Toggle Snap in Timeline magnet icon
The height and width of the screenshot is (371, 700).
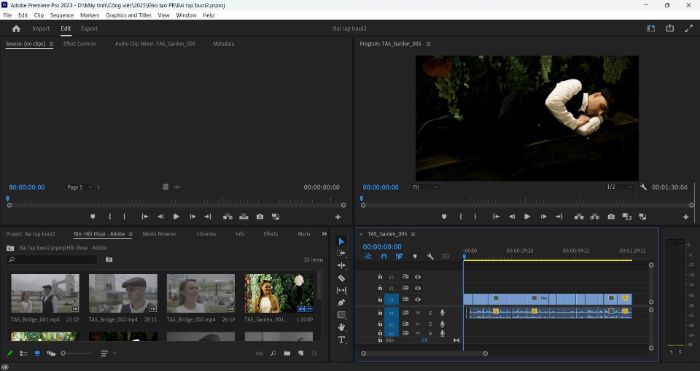[383, 256]
